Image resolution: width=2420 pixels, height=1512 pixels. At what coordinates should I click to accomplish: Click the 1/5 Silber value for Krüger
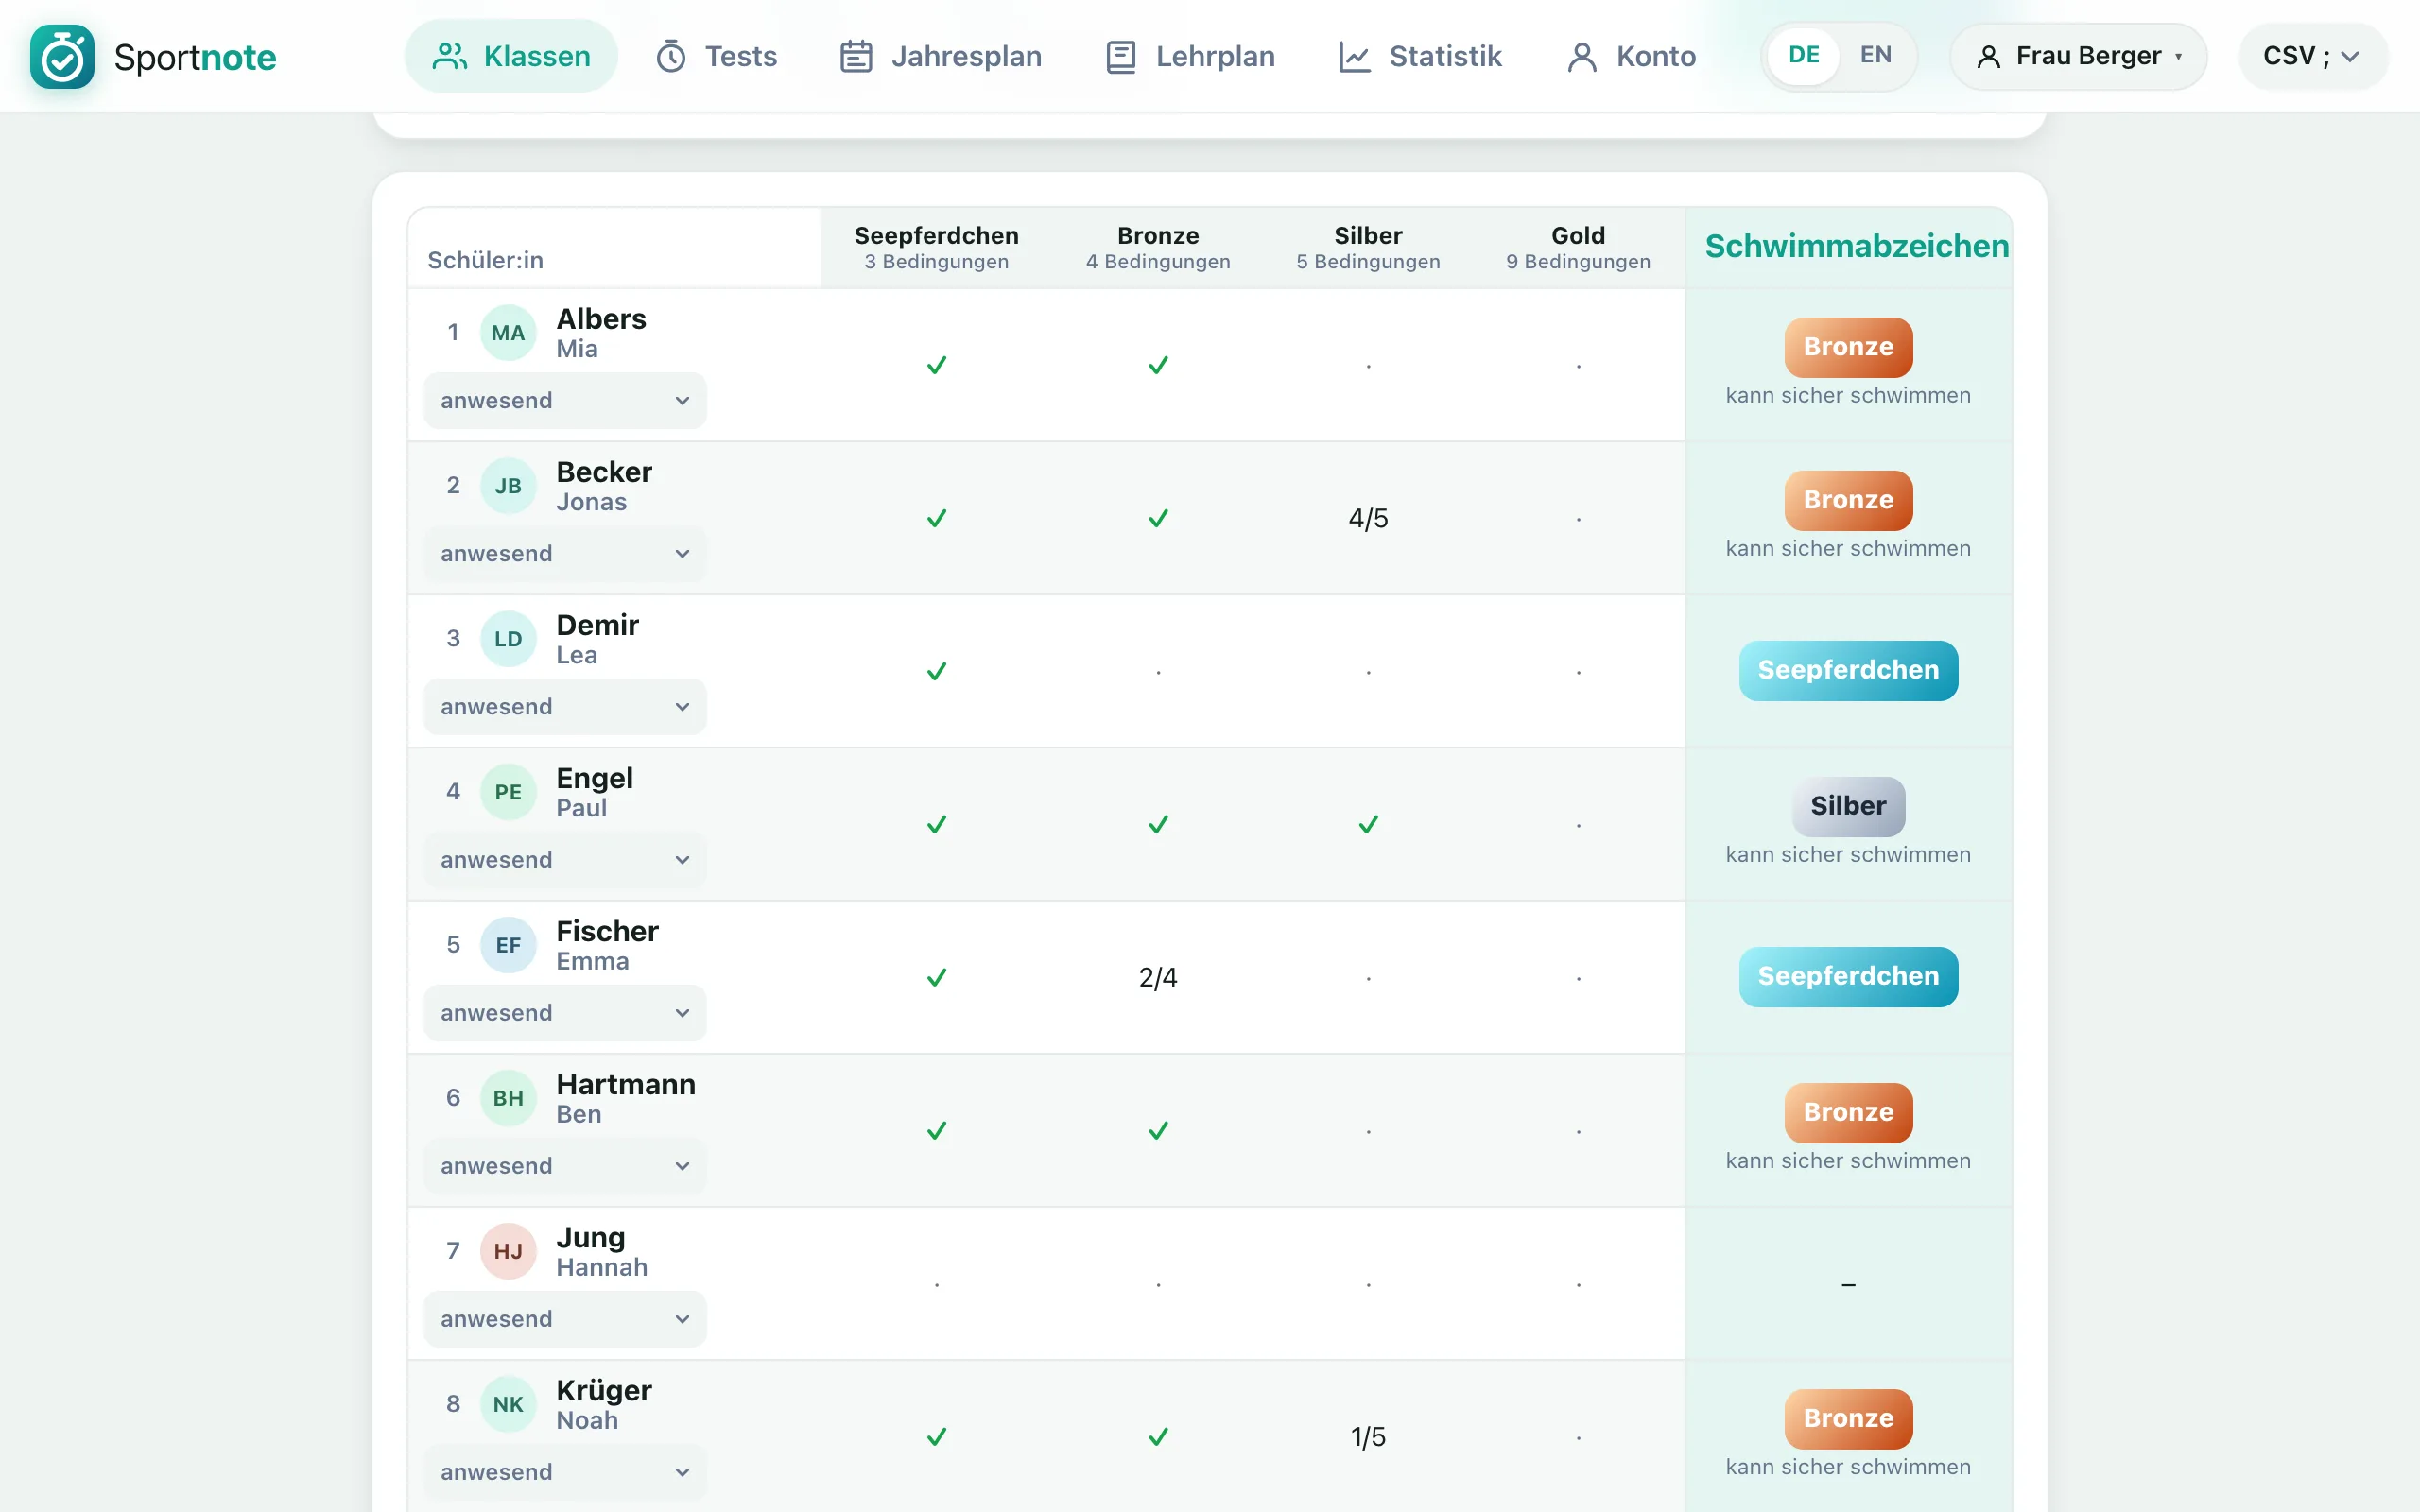[1368, 1437]
